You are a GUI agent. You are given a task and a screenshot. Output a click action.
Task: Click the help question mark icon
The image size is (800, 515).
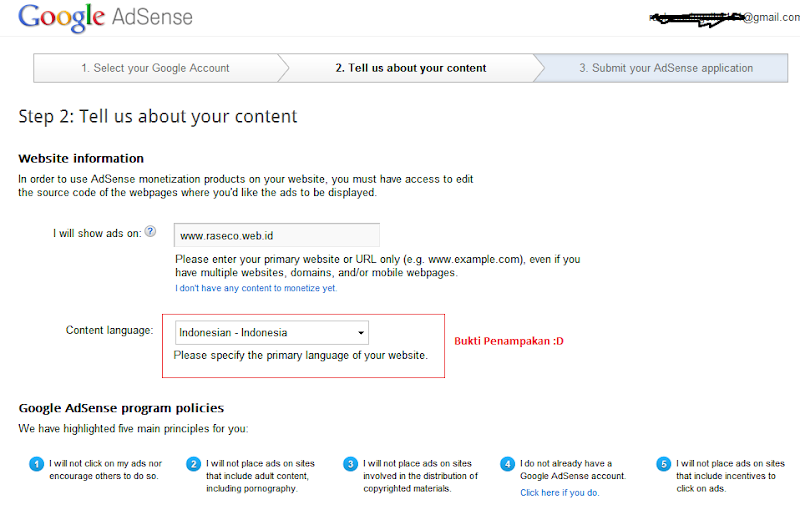pyautogui.click(x=150, y=231)
